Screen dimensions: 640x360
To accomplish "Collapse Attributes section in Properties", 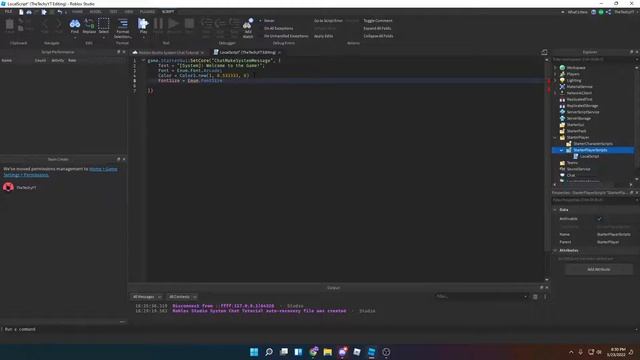I will coord(555,251).
